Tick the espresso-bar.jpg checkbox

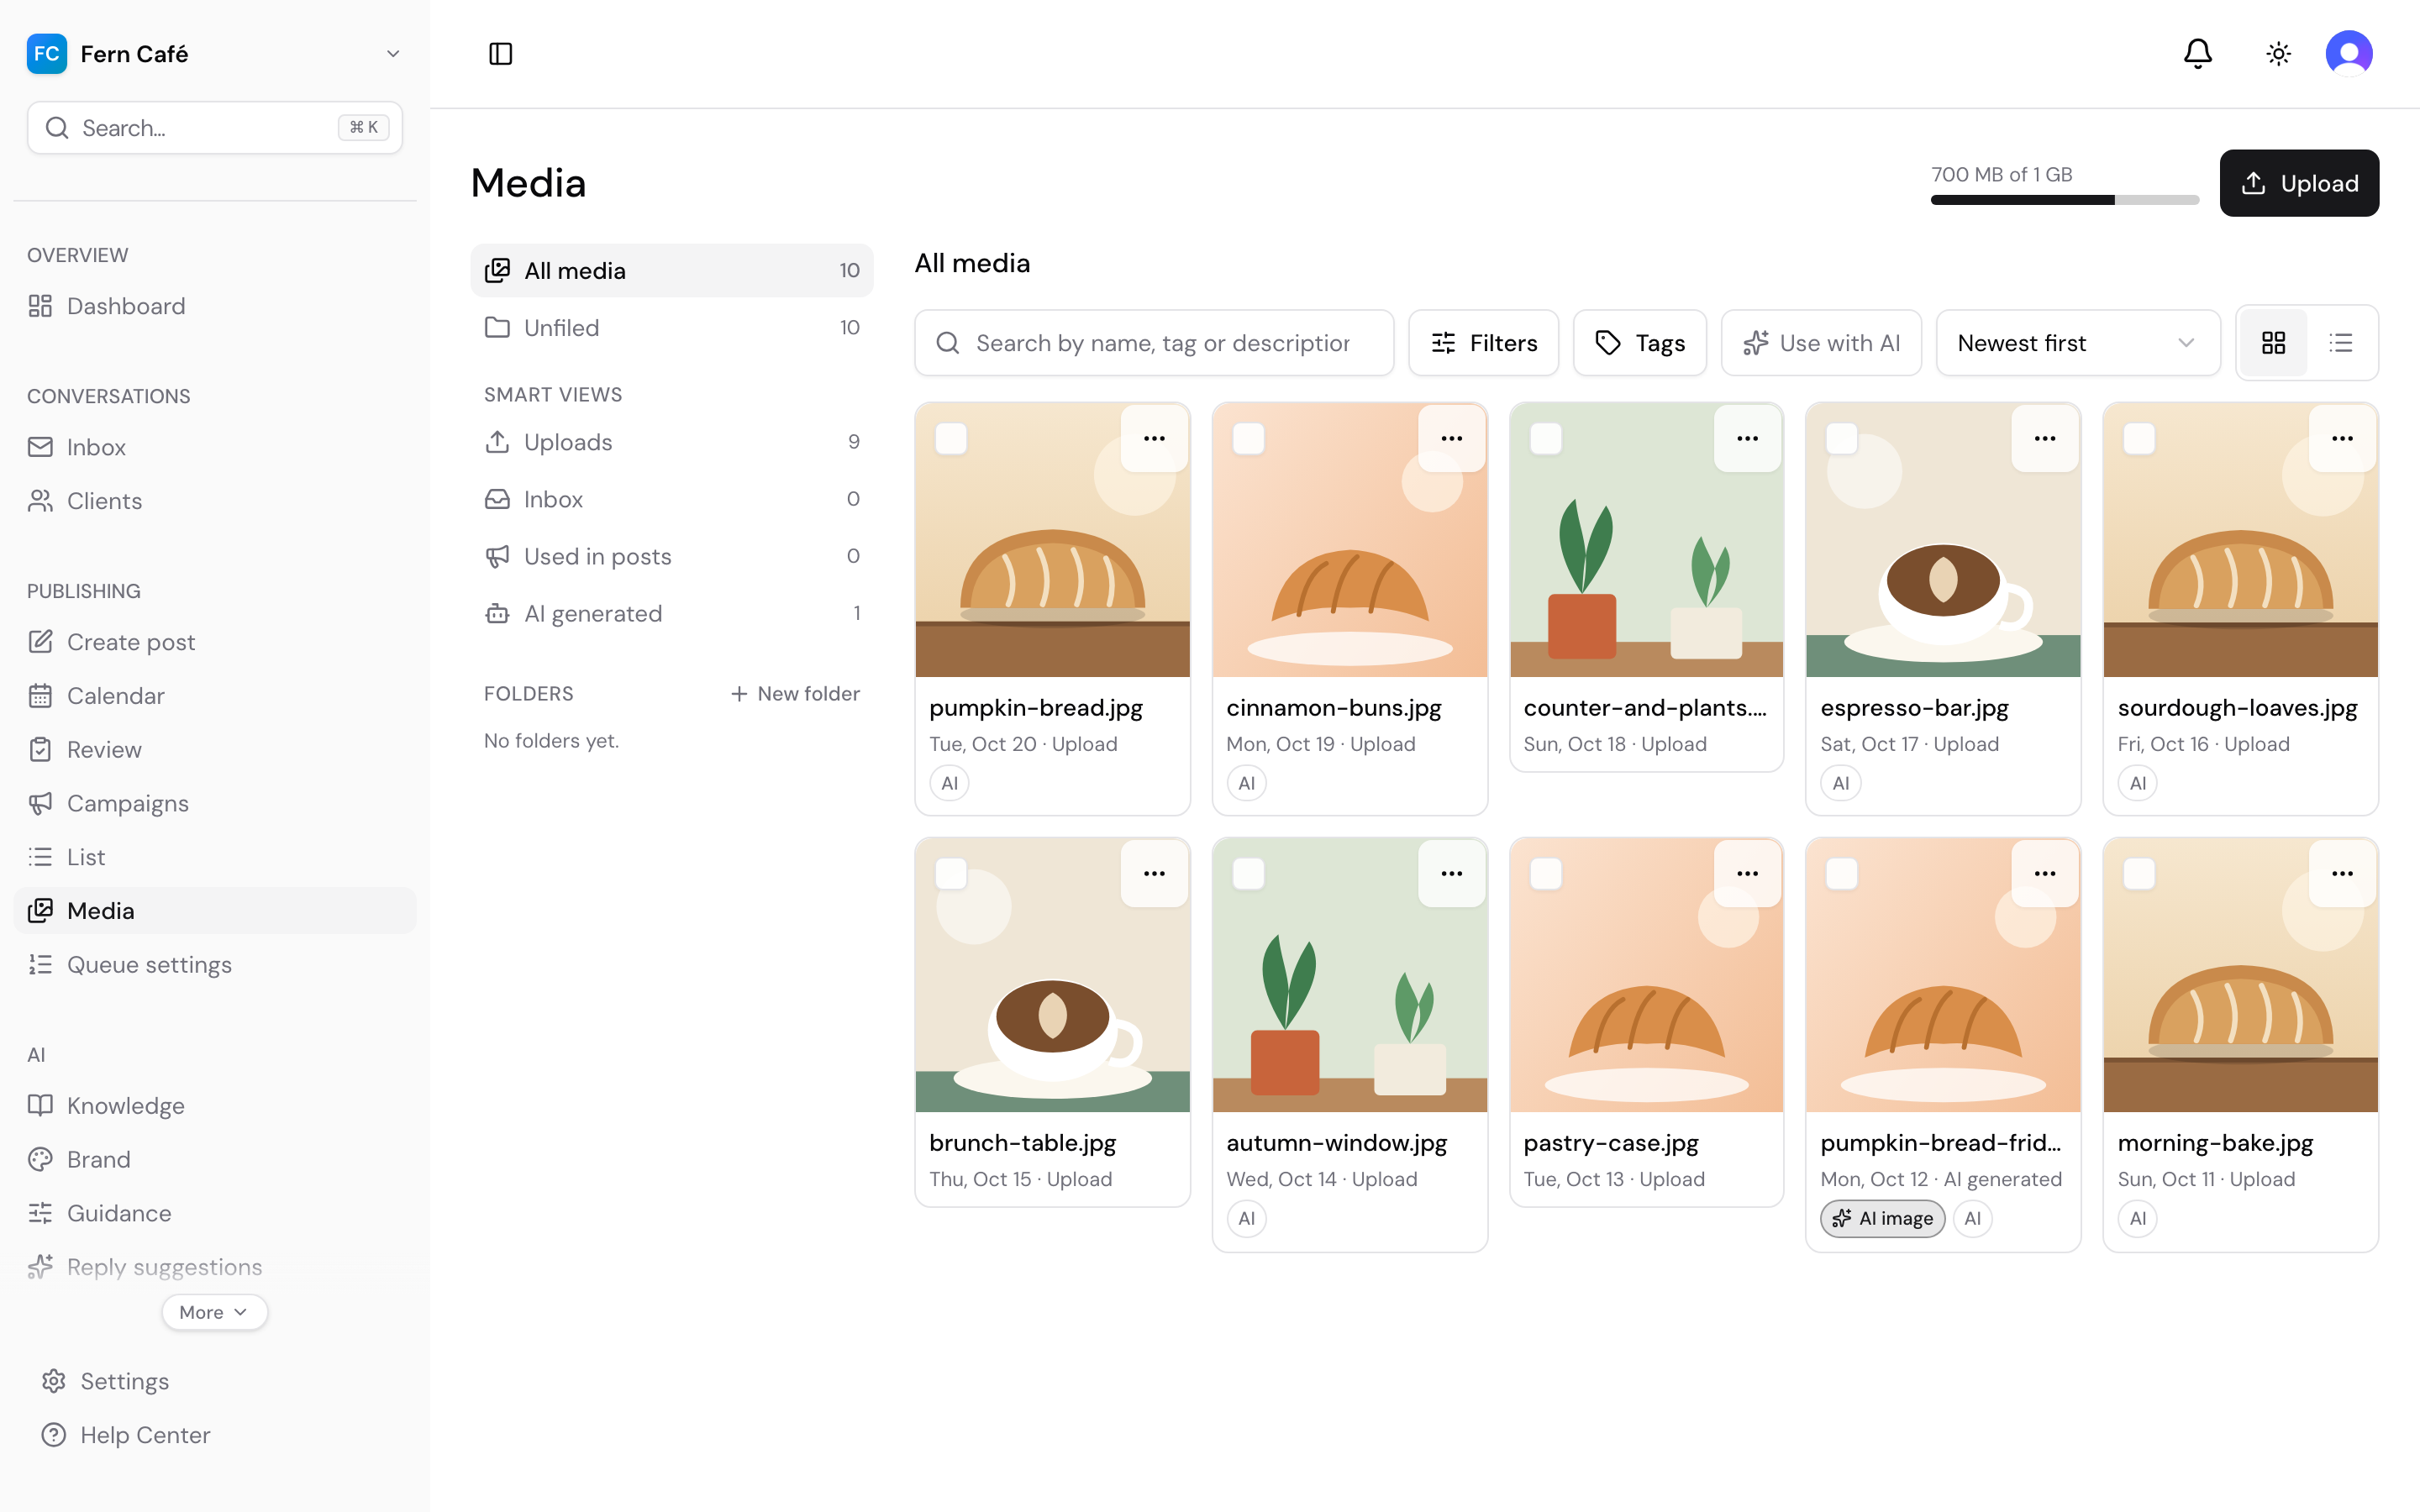pyautogui.click(x=1841, y=439)
